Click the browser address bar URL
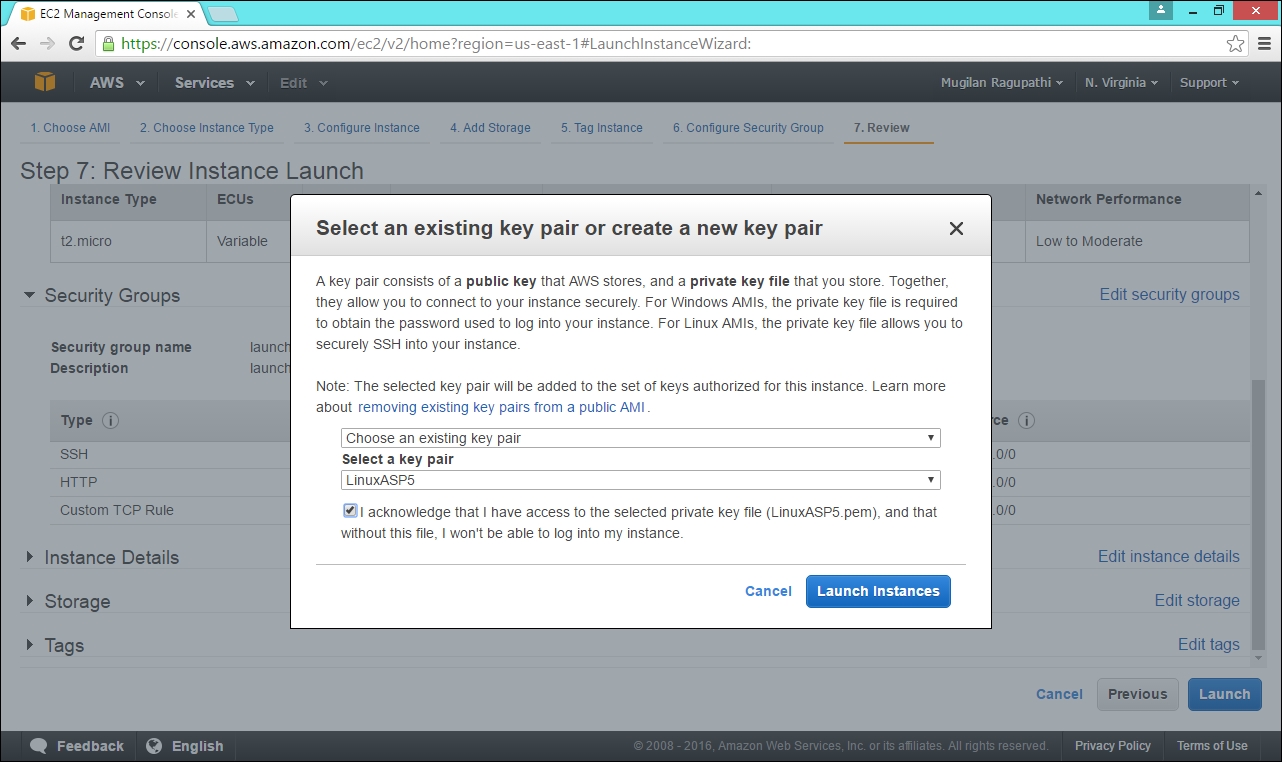 436,44
